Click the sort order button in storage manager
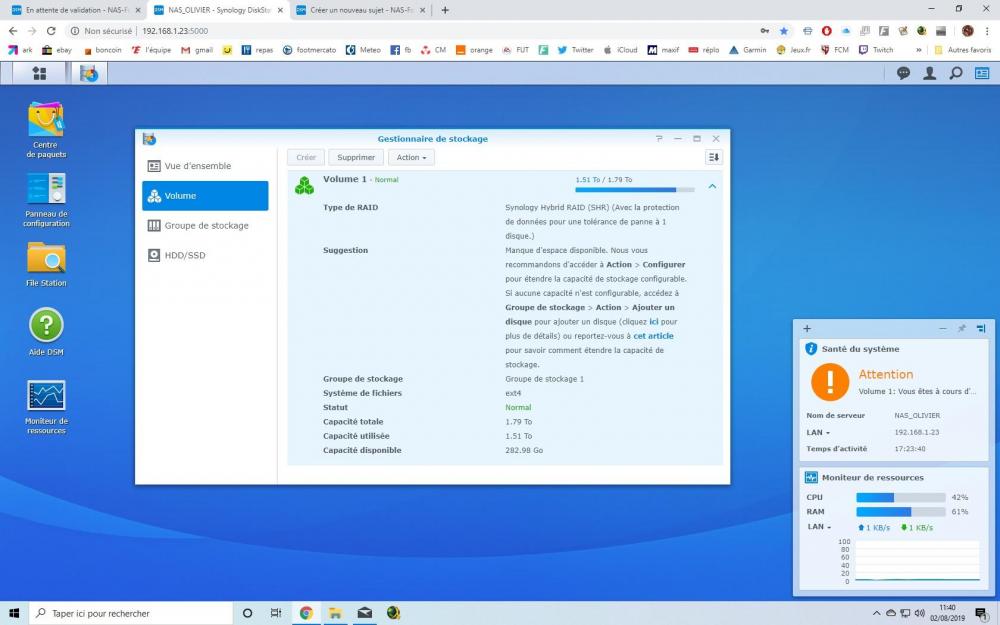This screenshot has height=625, width=1000. click(x=713, y=157)
